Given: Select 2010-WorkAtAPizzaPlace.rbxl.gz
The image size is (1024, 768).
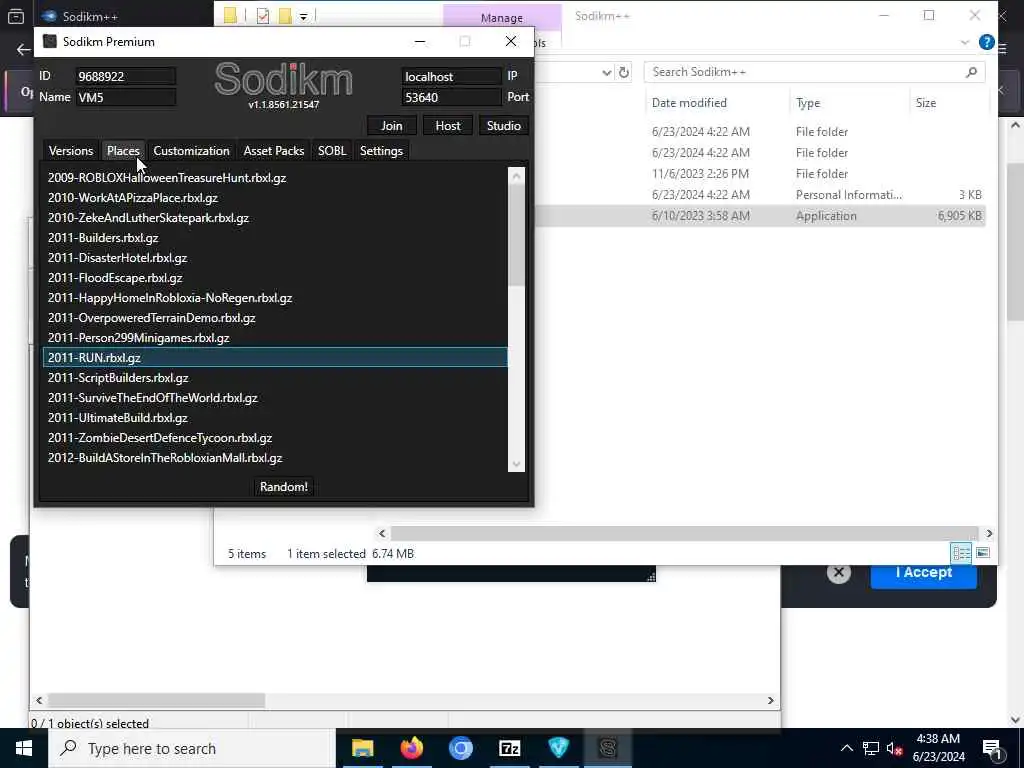Looking at the screenshot, I should [x=275, y=198].
